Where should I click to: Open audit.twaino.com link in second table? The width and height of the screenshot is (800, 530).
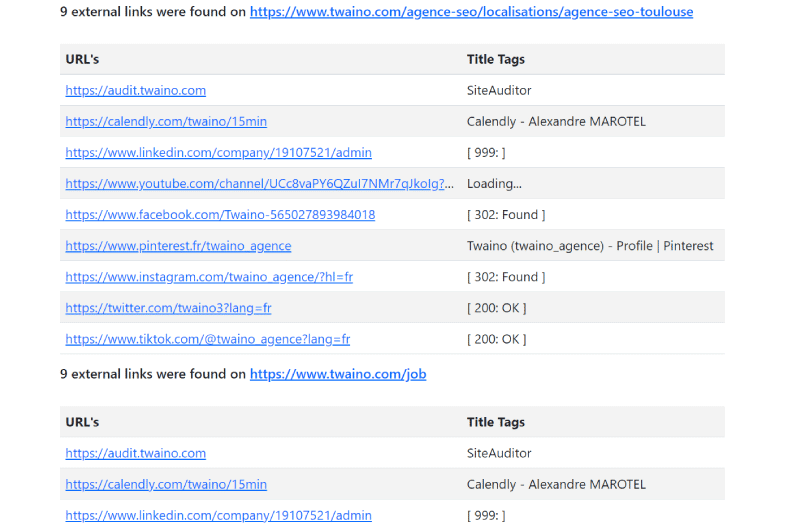(x=136, y=453)
